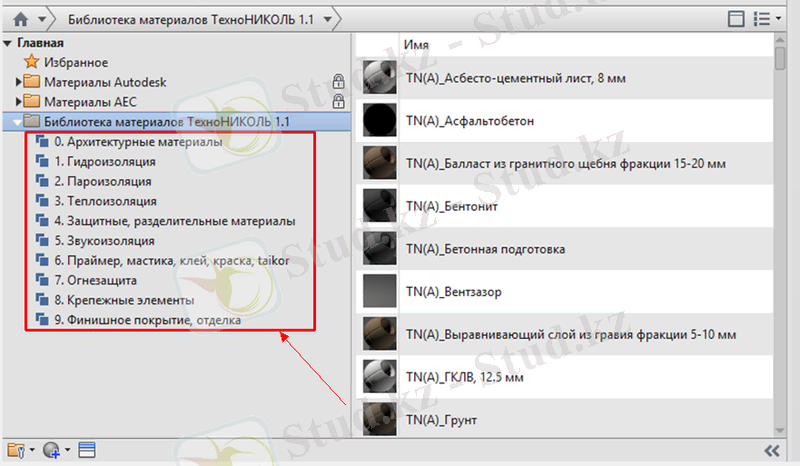The width and height of the screenshot is (800, 466).
Task: Select thumbnail of Асбесто-цементный лист, 8 мм
Action: (x=379, y=78)
